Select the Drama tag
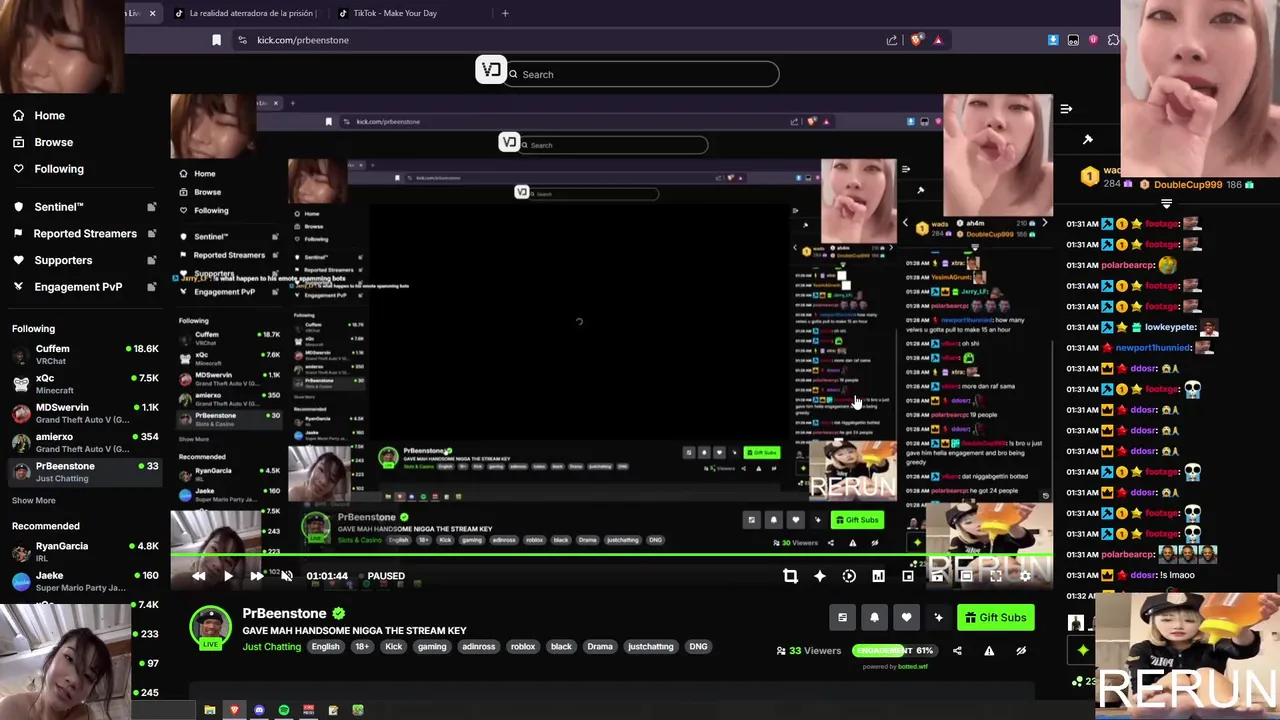The width and height of the screenshot is (1280, 720). tap(600, 647)
